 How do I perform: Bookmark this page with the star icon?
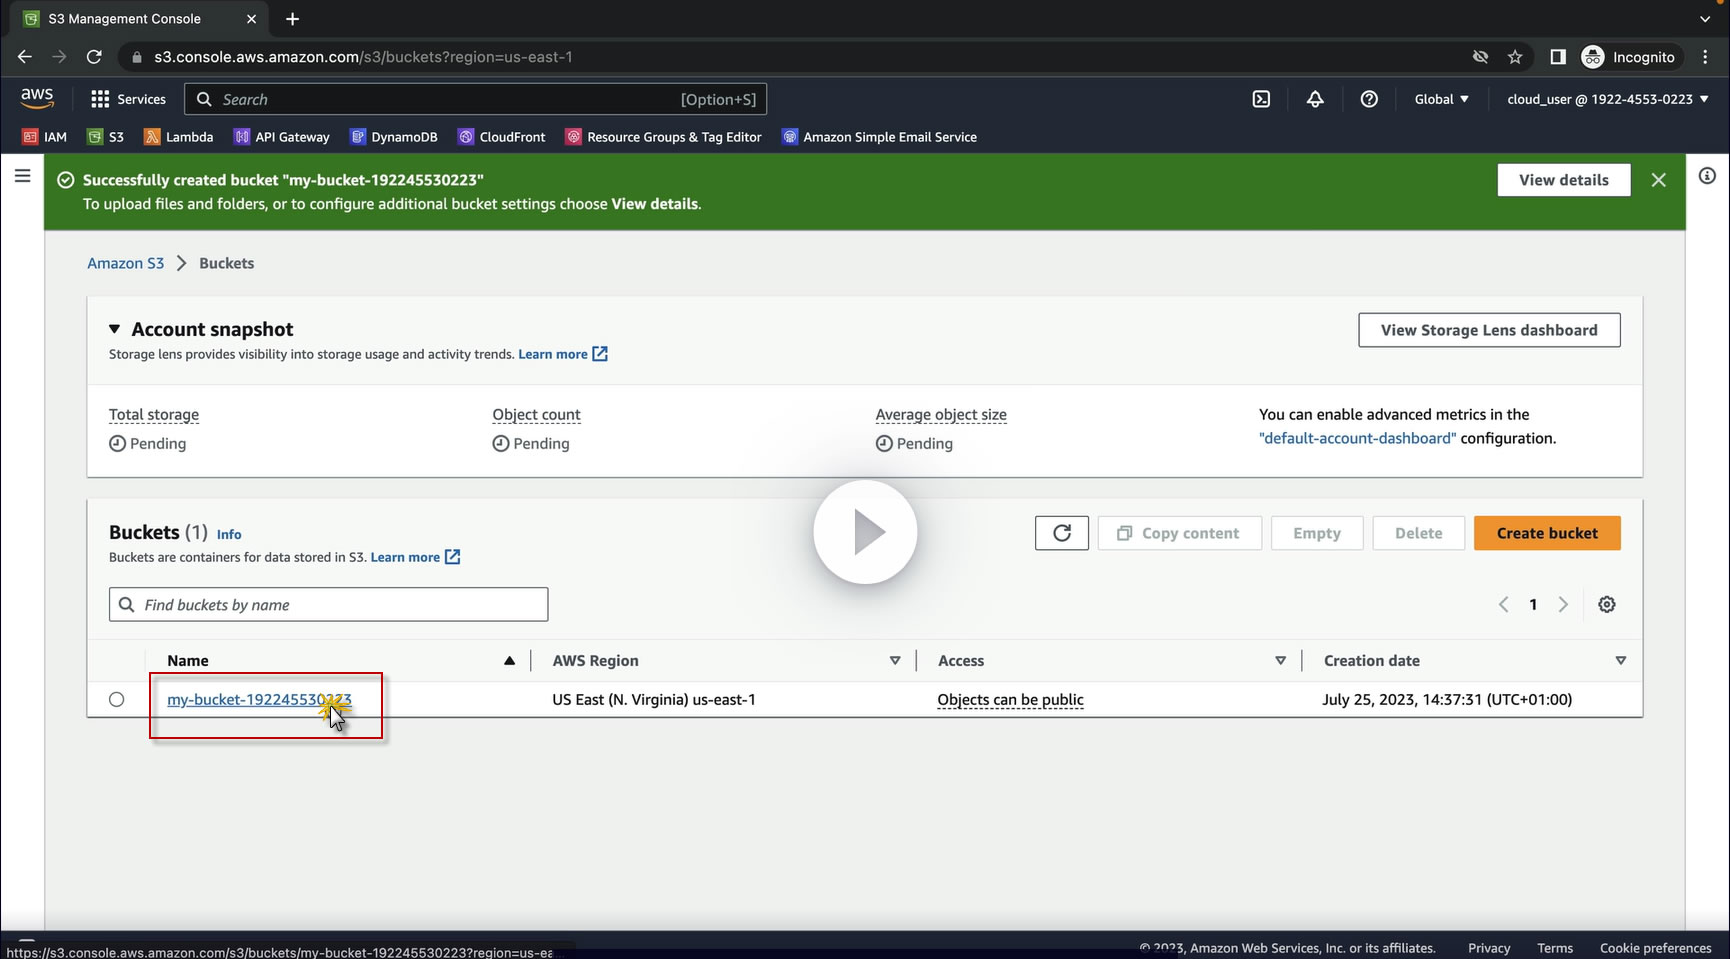coord(1515,57)
